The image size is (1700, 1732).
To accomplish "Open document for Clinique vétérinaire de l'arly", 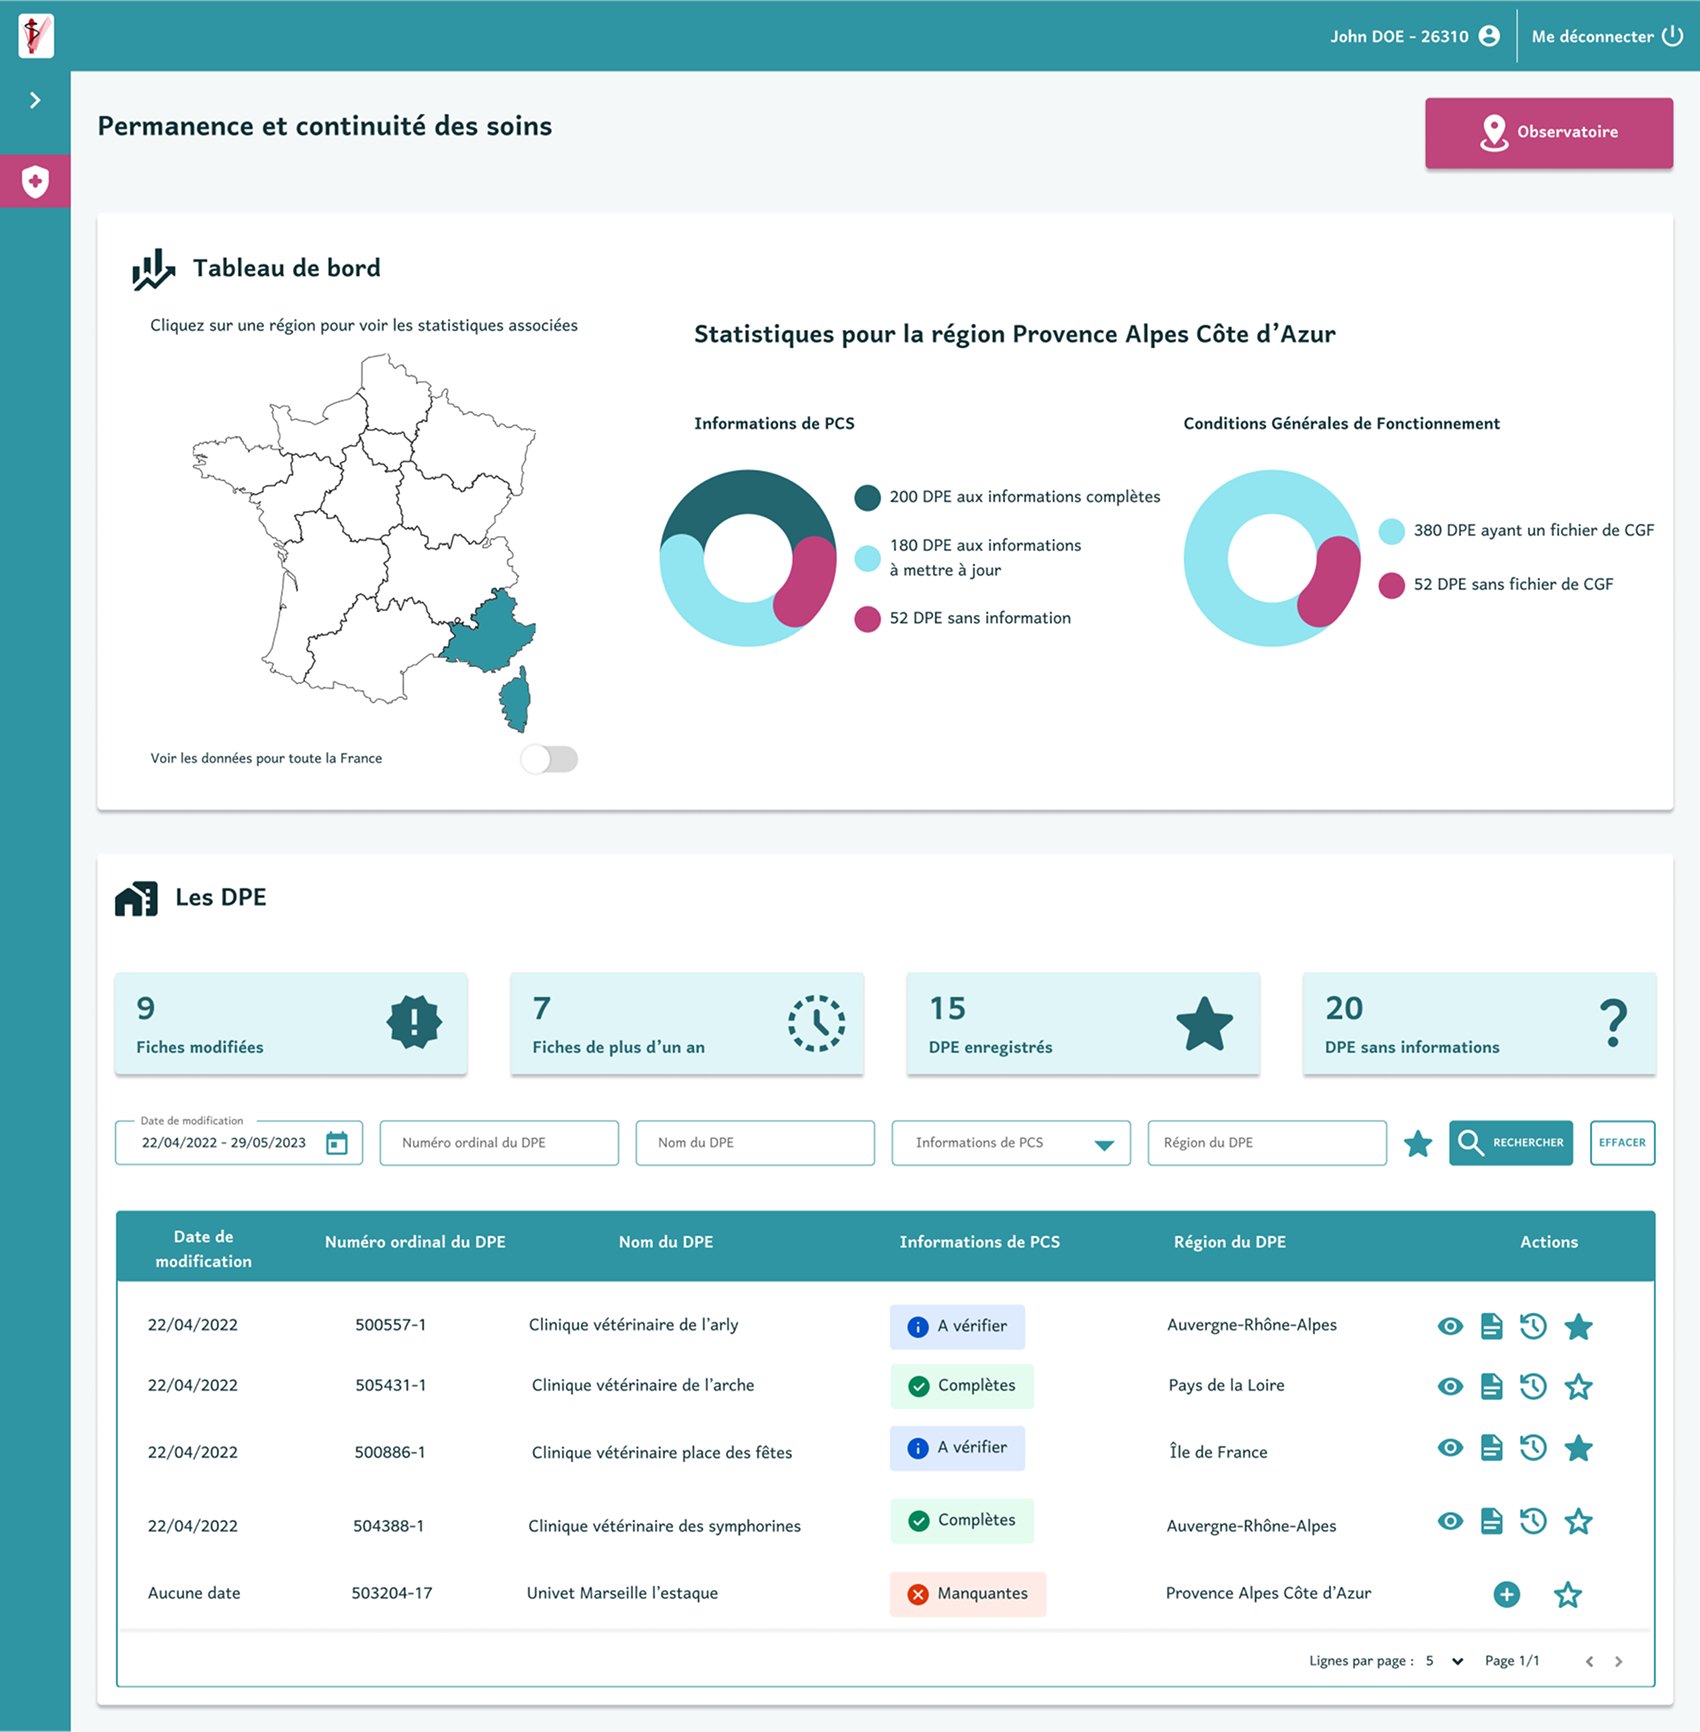I will [x=1491, y=1327].
